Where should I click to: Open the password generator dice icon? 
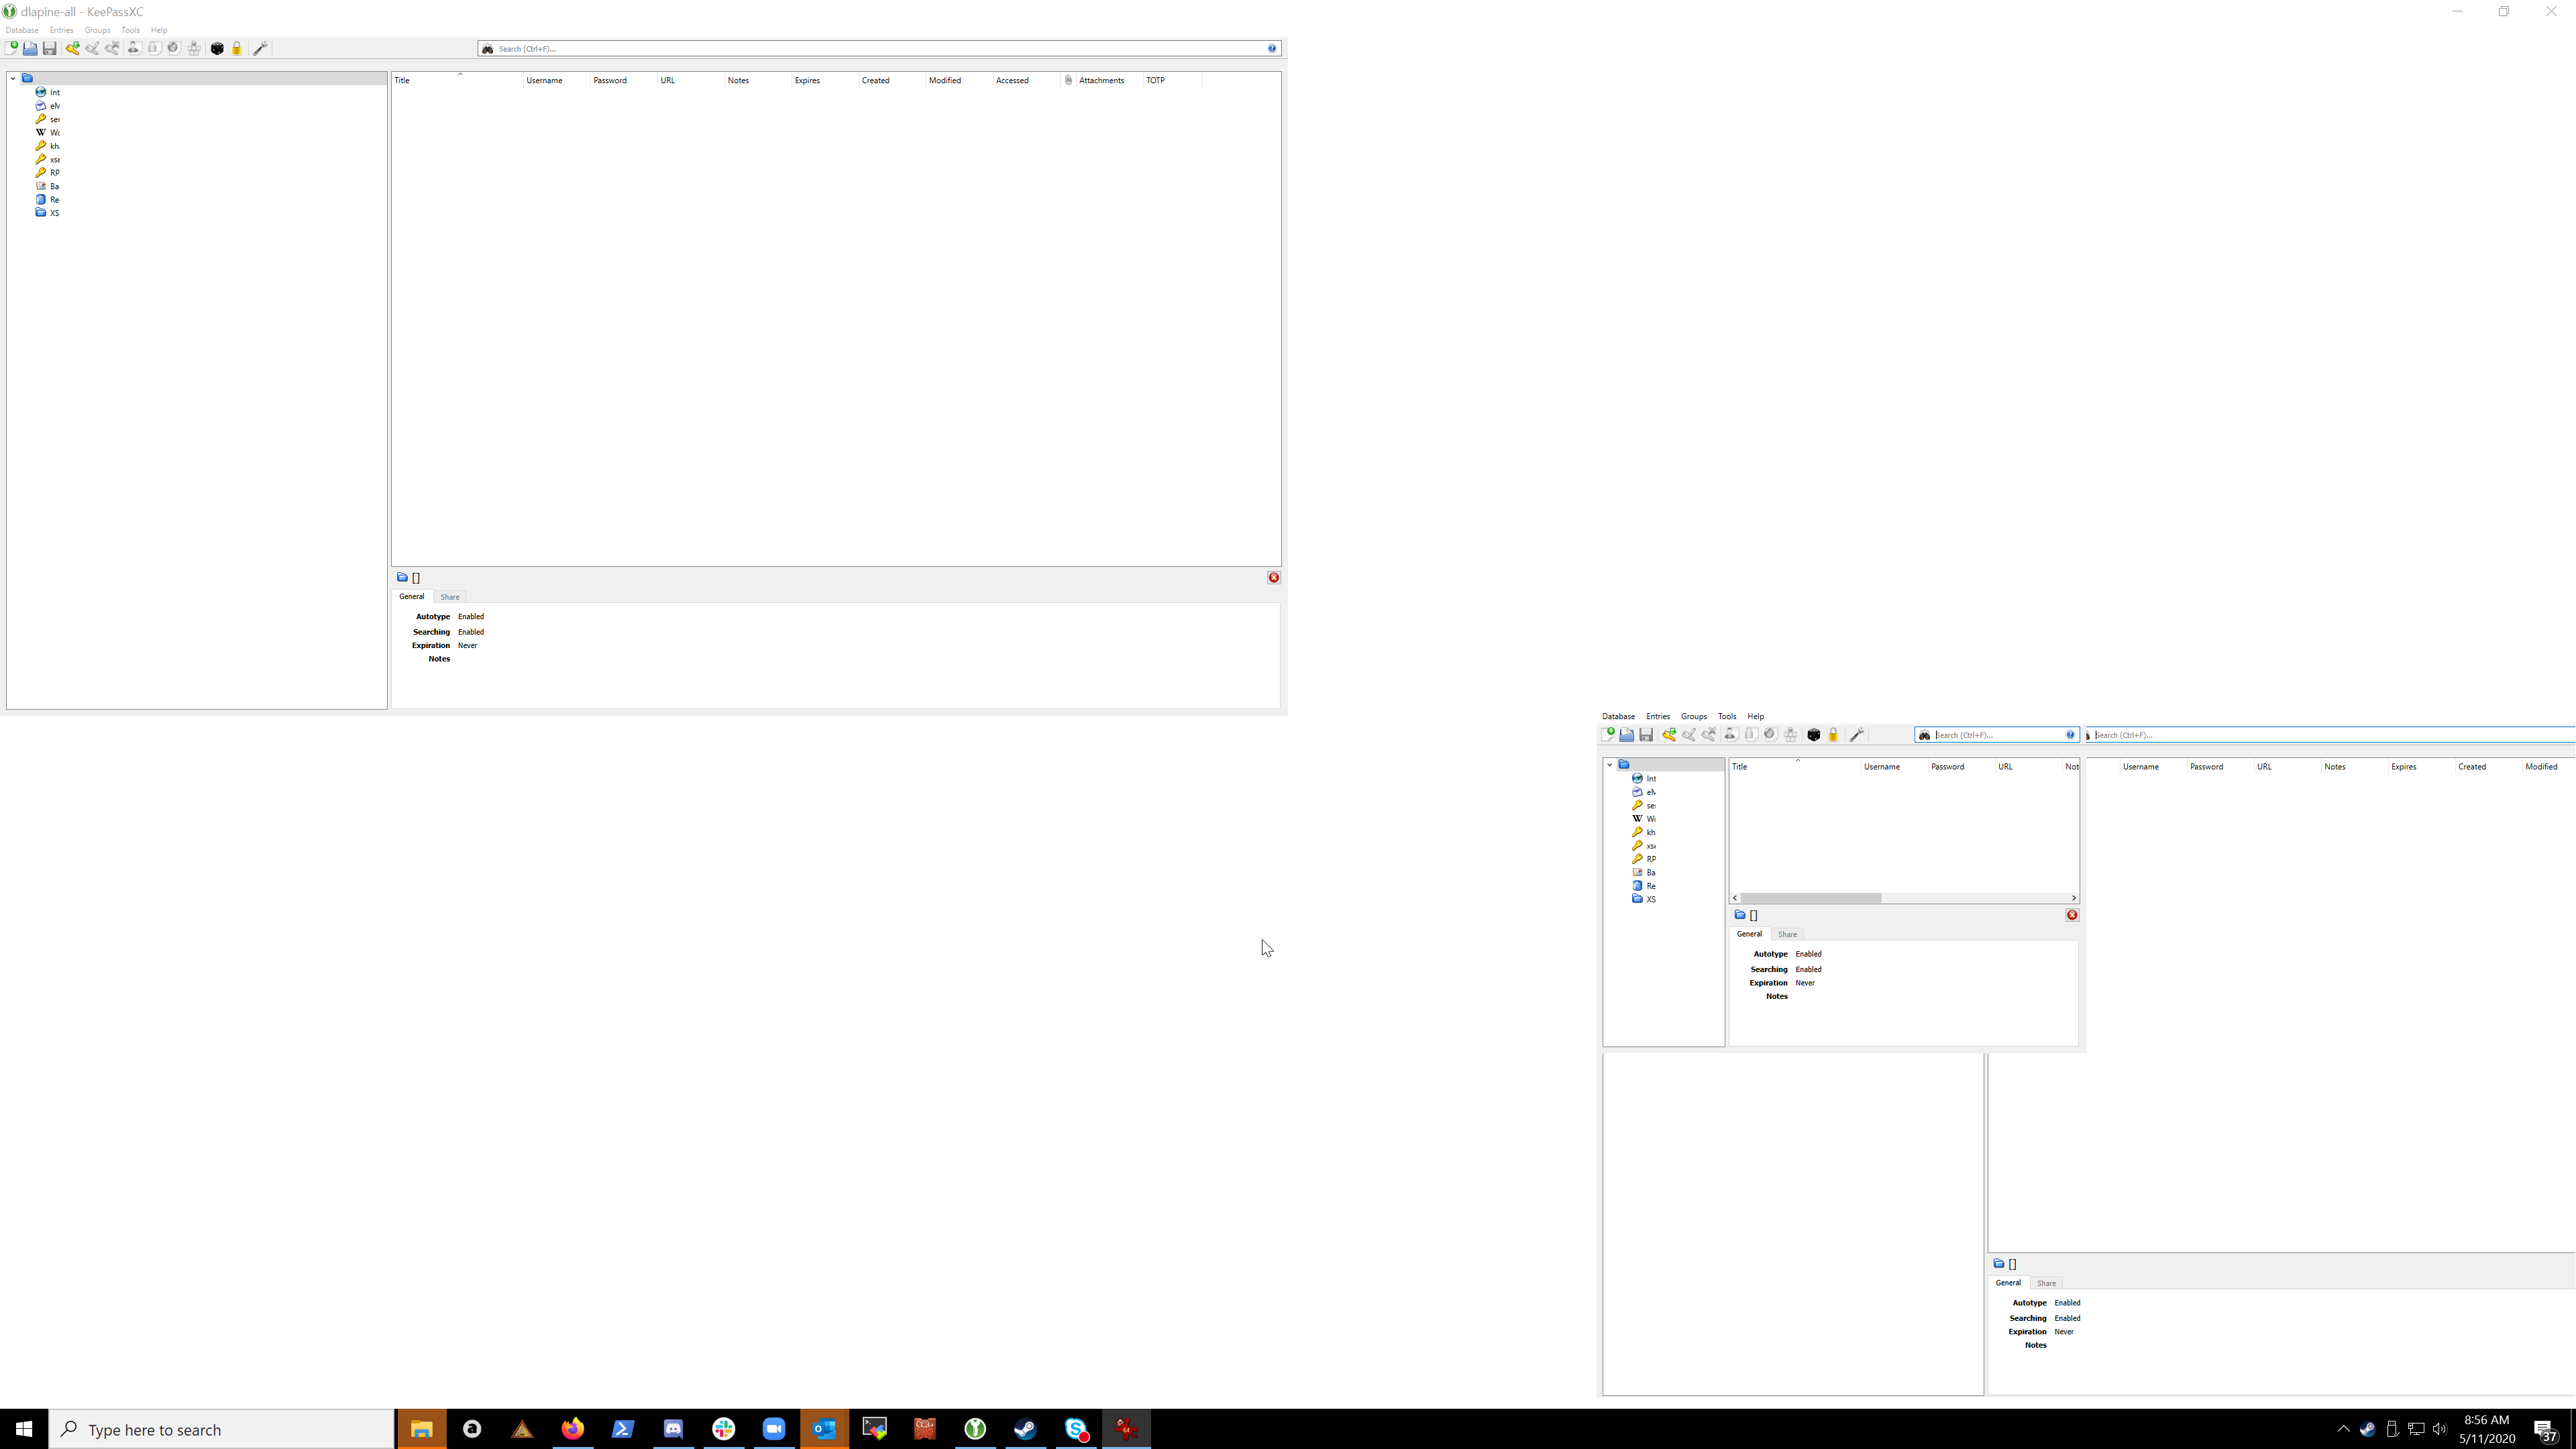pyautogui.click(x=217, y=48)
